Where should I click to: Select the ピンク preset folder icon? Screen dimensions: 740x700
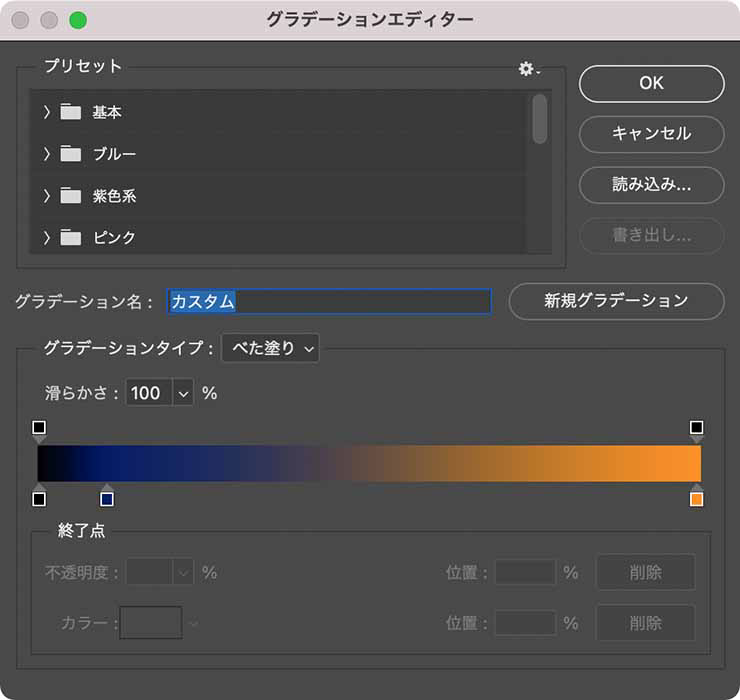(70, 238)
